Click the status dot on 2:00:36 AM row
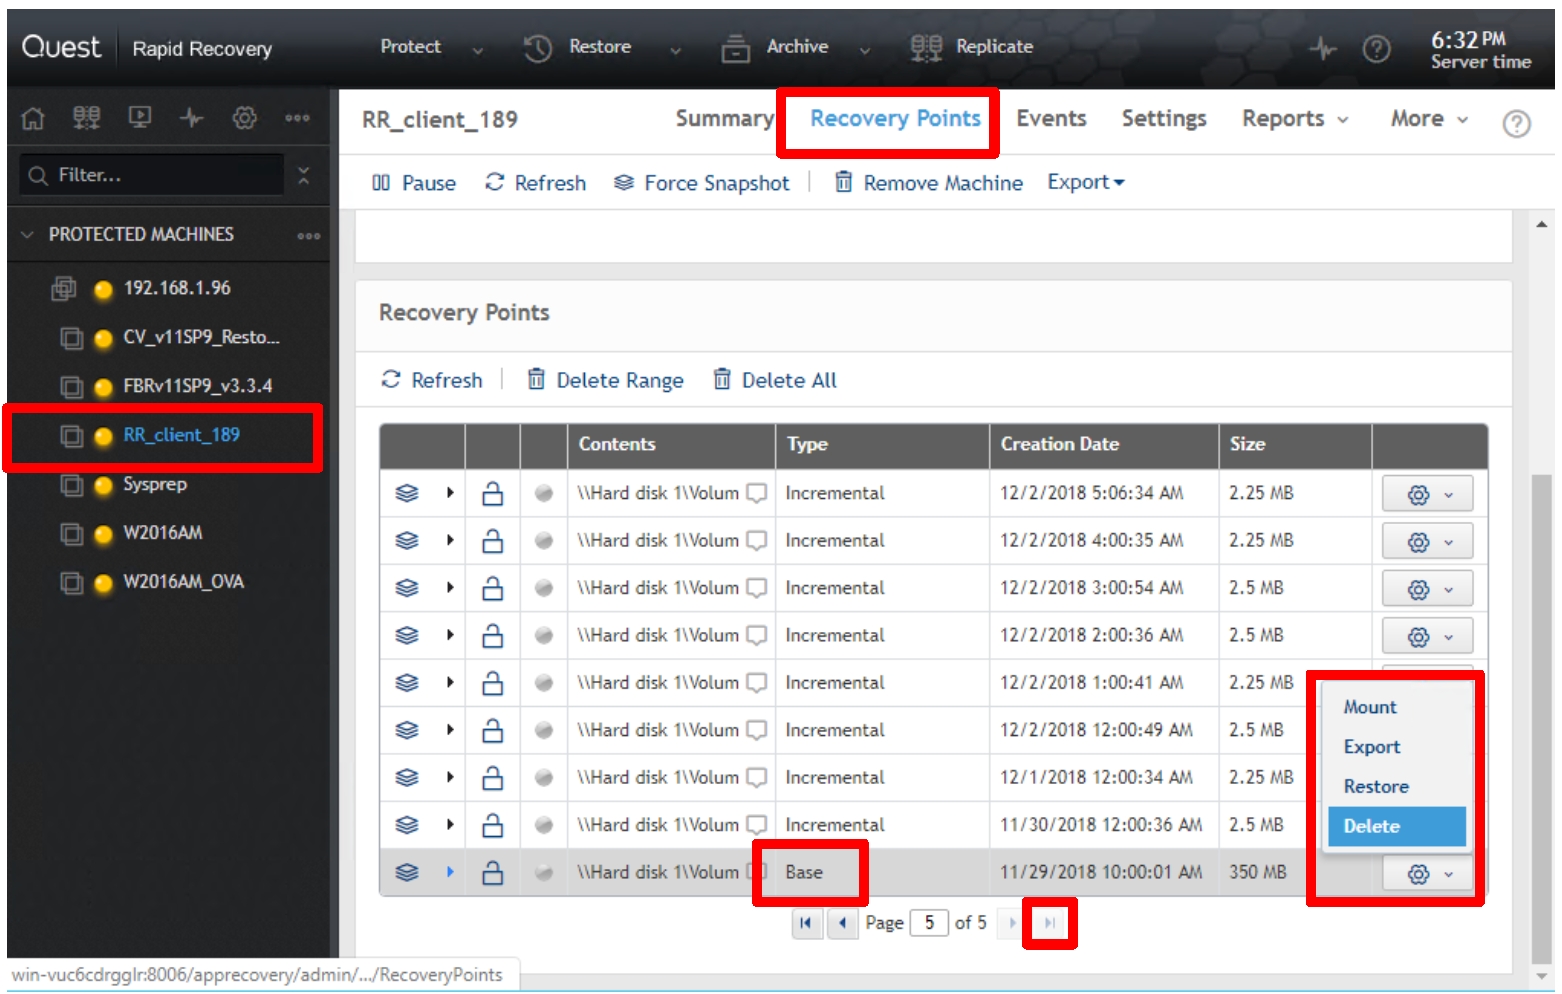 click(544, 635)
